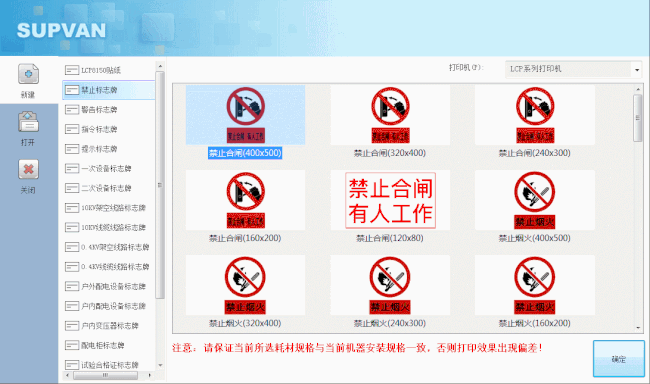Choose the 禁止烟火(240x300) template thumbnail
The width and height of the screenshot is (650, 384).
pyautogui.click(x=390, y=285)
